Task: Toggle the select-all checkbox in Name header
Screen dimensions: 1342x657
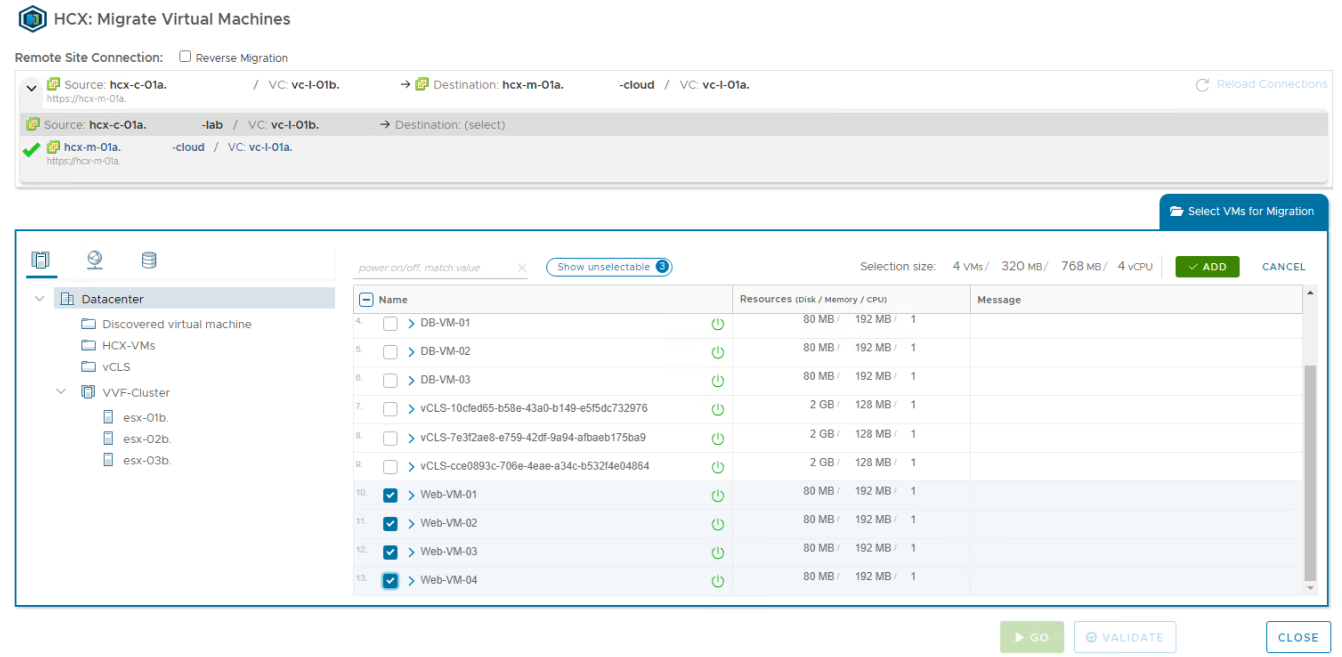Action: [x=366, y=300]
